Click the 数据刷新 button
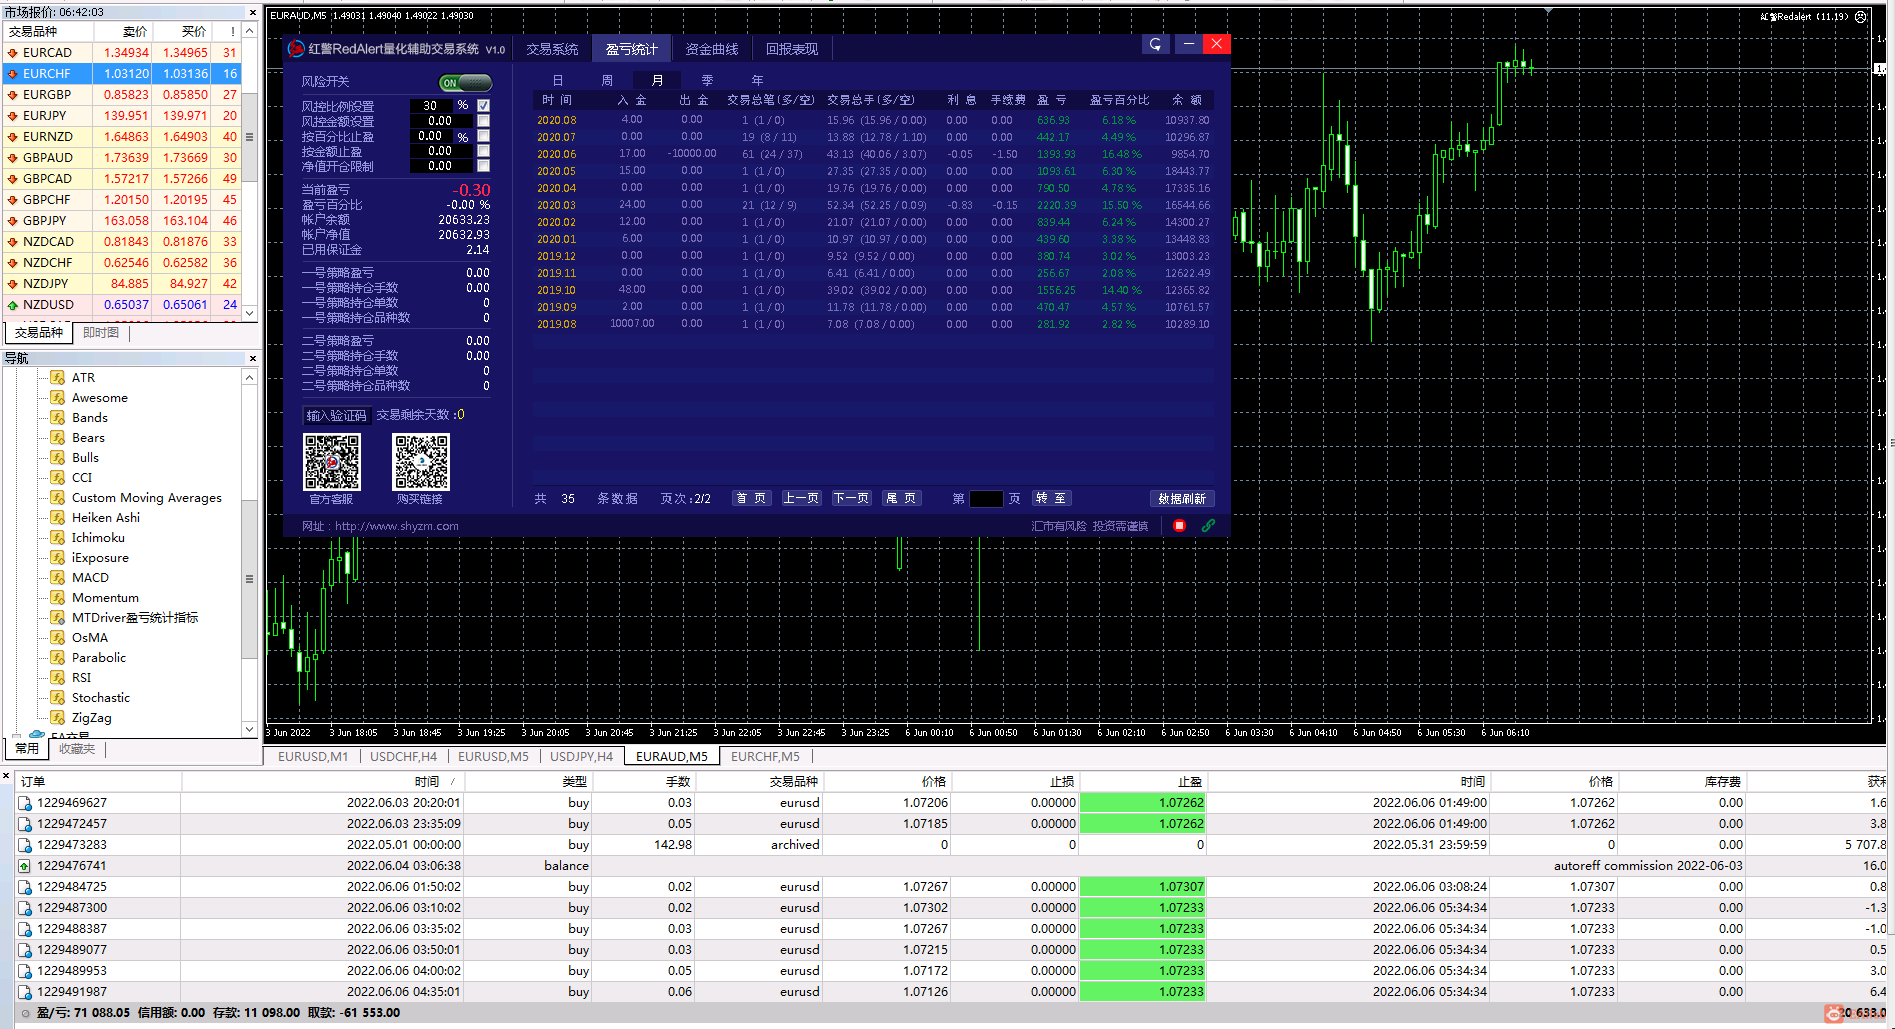 tap(1181, 498)
